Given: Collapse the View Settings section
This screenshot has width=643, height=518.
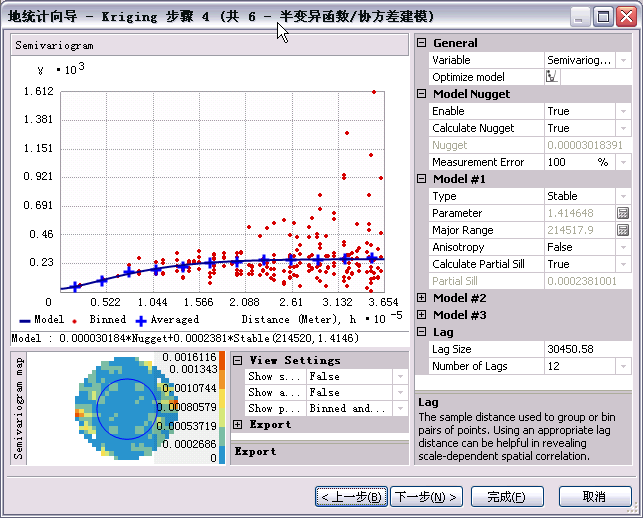Looking at the screenshot, I should 237,360.
